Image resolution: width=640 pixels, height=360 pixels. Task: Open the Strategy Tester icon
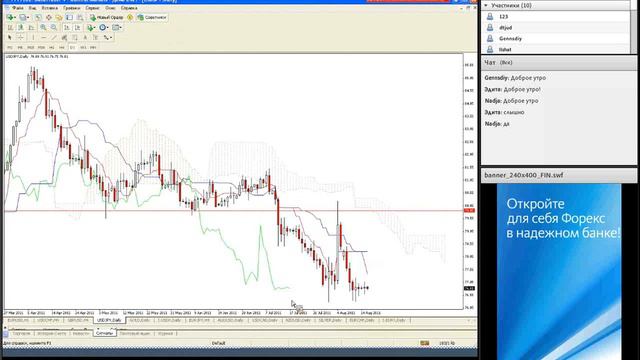click(80, 18)
